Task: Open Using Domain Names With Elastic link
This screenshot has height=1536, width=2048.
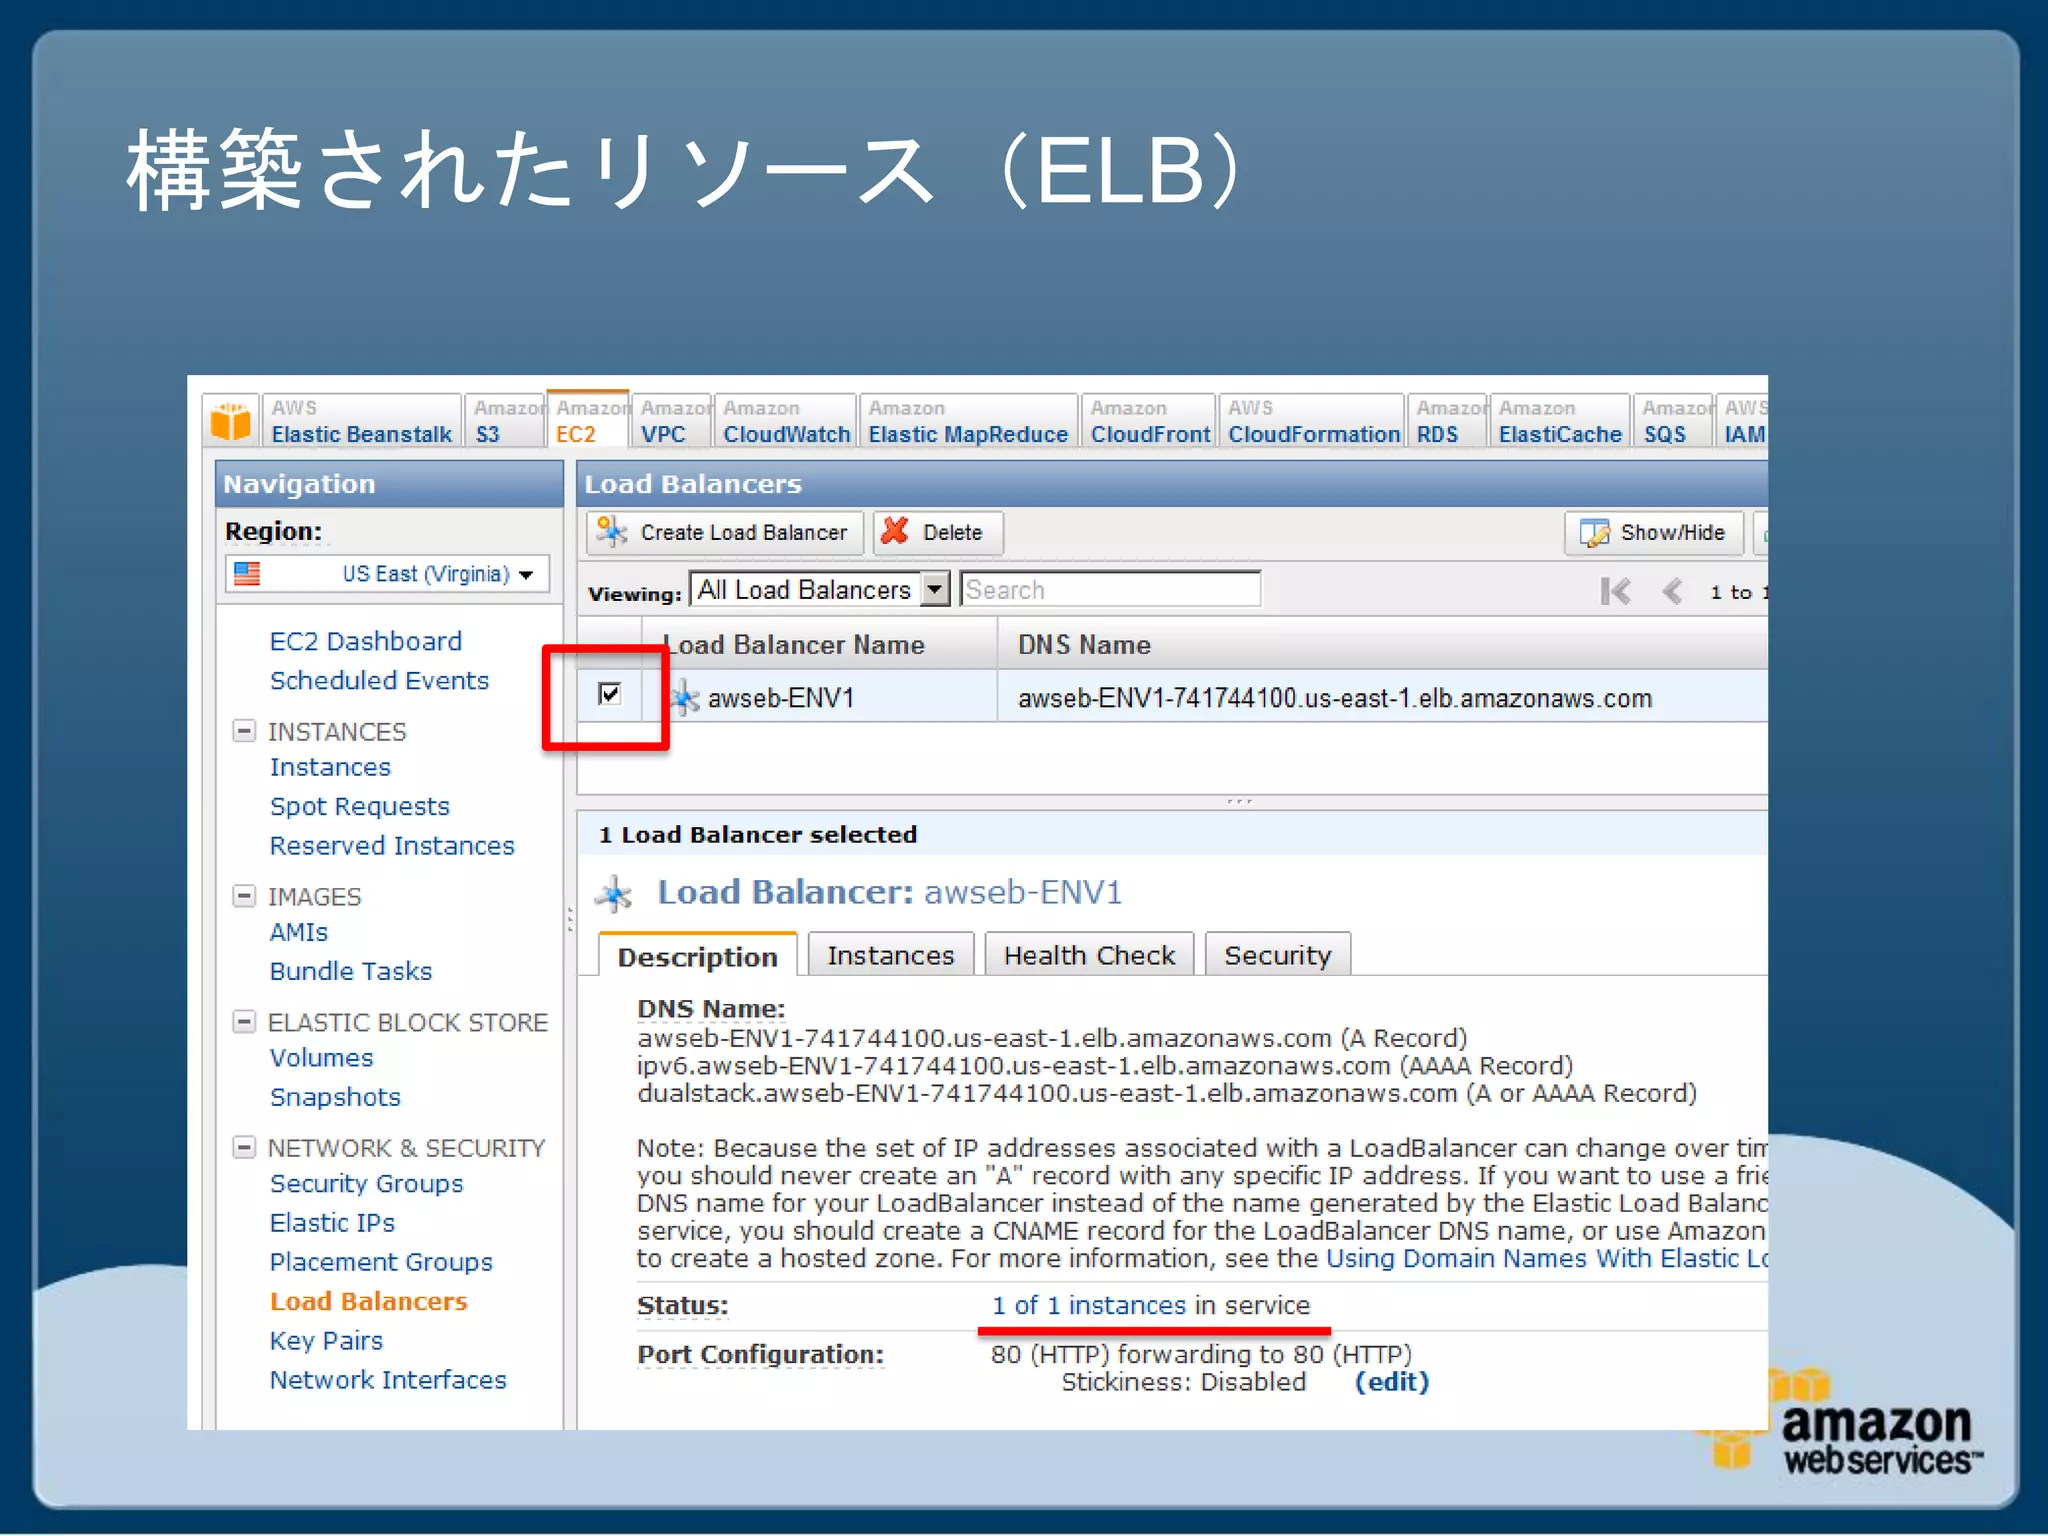Action: tap(1546, 1258)
